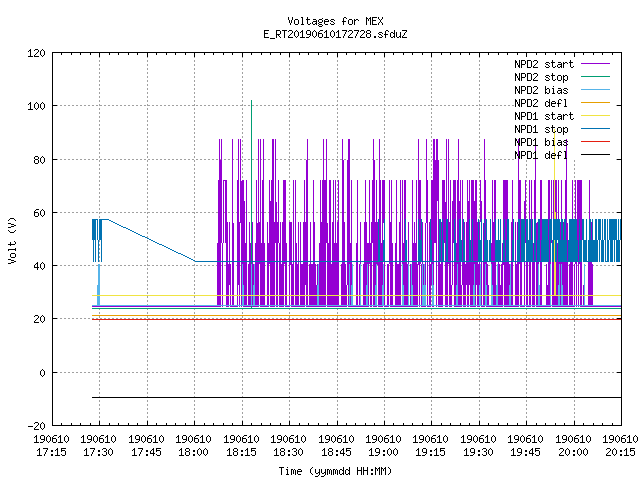640x480 pixels.
Task: Click the y-axis tick value 120
Action: 36,53
